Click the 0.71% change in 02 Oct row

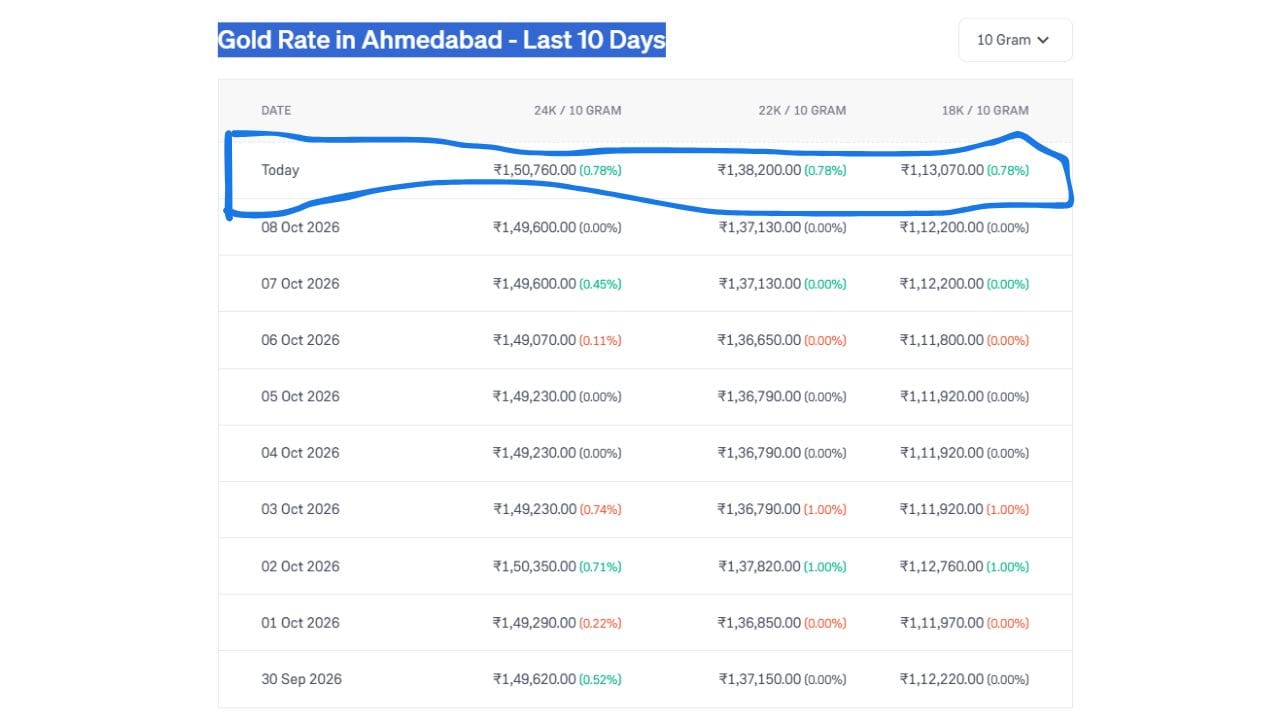[x=600, y=567]
